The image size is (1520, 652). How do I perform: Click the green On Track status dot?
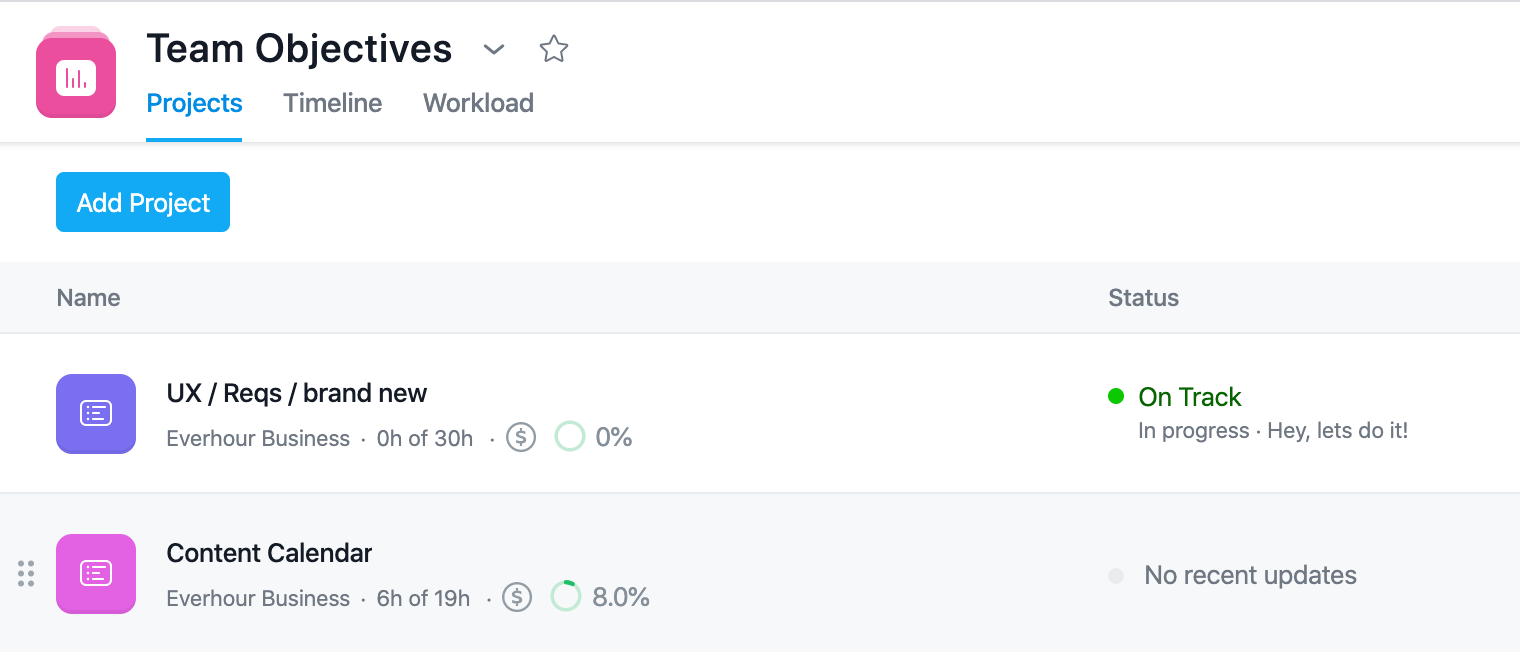point(1117,397)
